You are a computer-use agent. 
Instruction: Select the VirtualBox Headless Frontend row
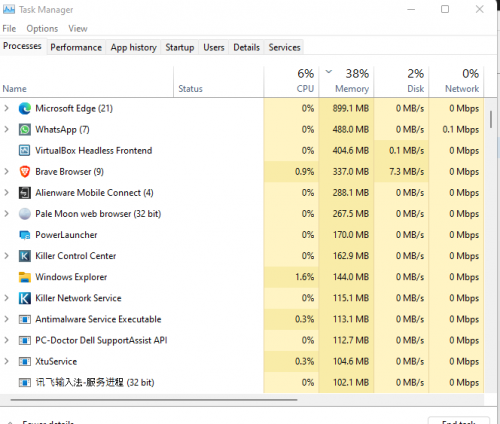coord(242,151)
